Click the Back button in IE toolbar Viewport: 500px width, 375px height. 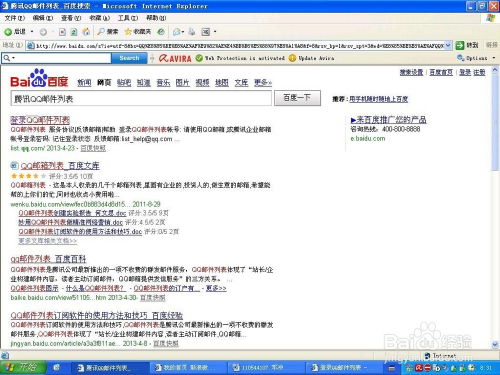(15, 32)
